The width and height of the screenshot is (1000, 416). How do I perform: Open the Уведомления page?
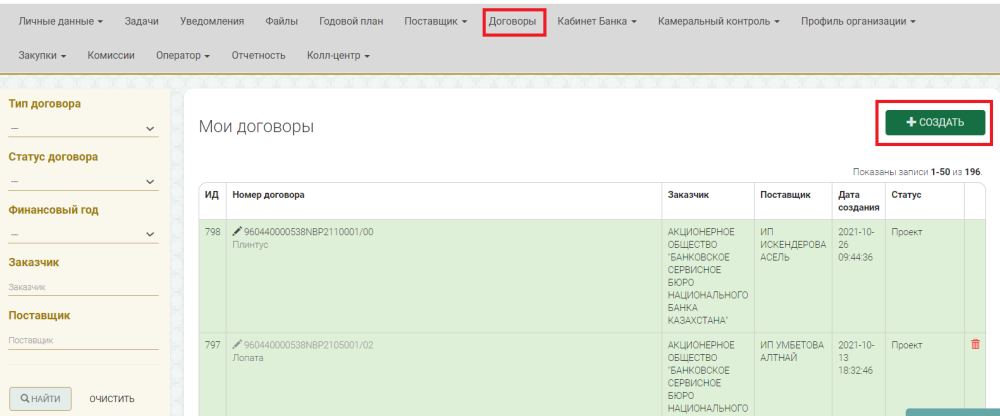[x=212, y=21]
